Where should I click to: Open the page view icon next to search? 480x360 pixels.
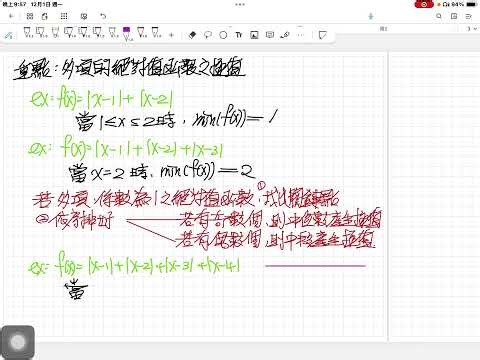coord(454,16)
